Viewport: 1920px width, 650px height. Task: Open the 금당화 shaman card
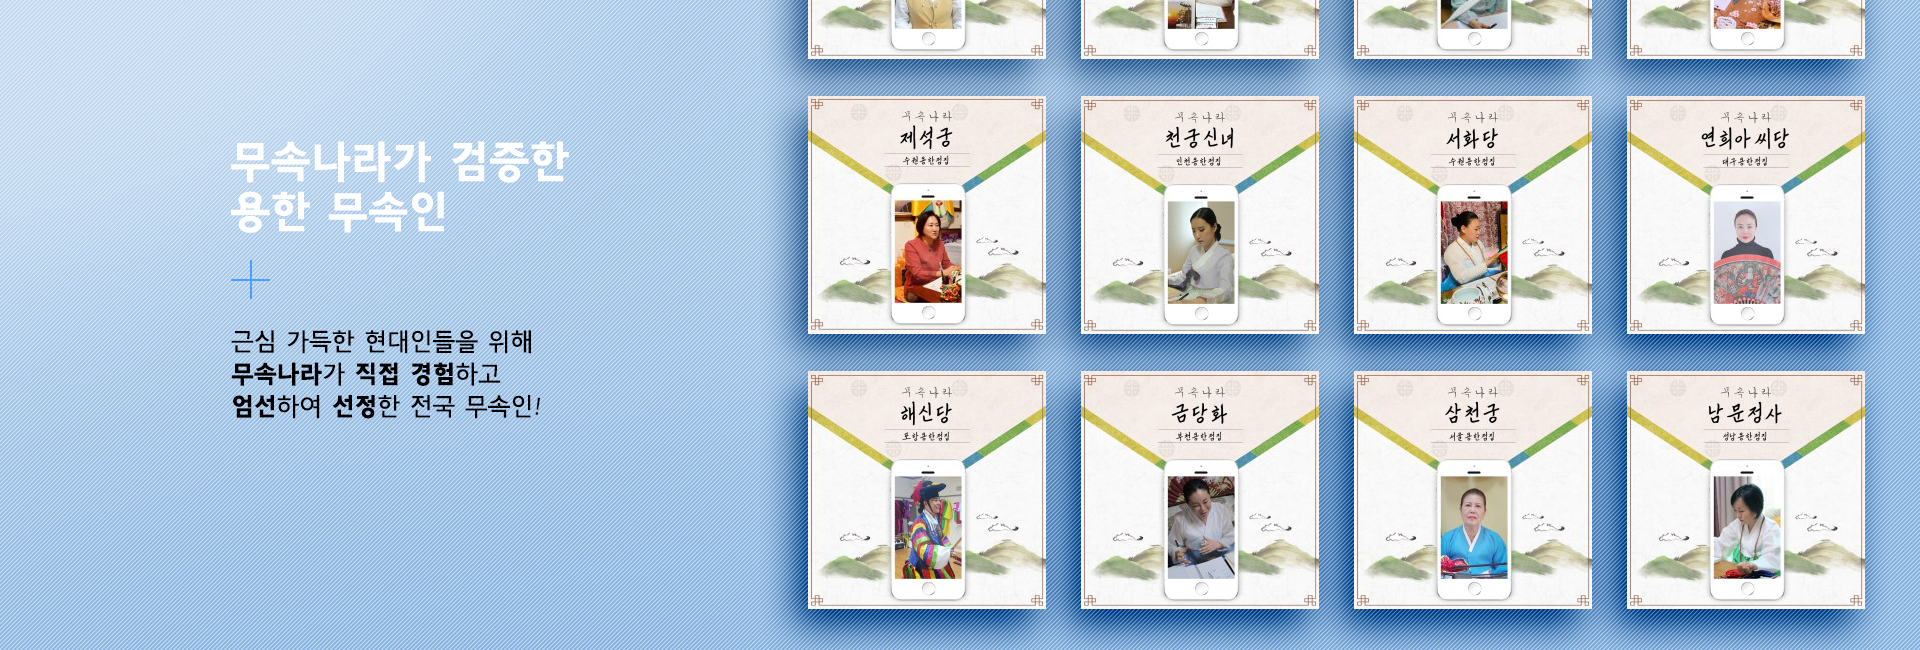[1200, 490]
